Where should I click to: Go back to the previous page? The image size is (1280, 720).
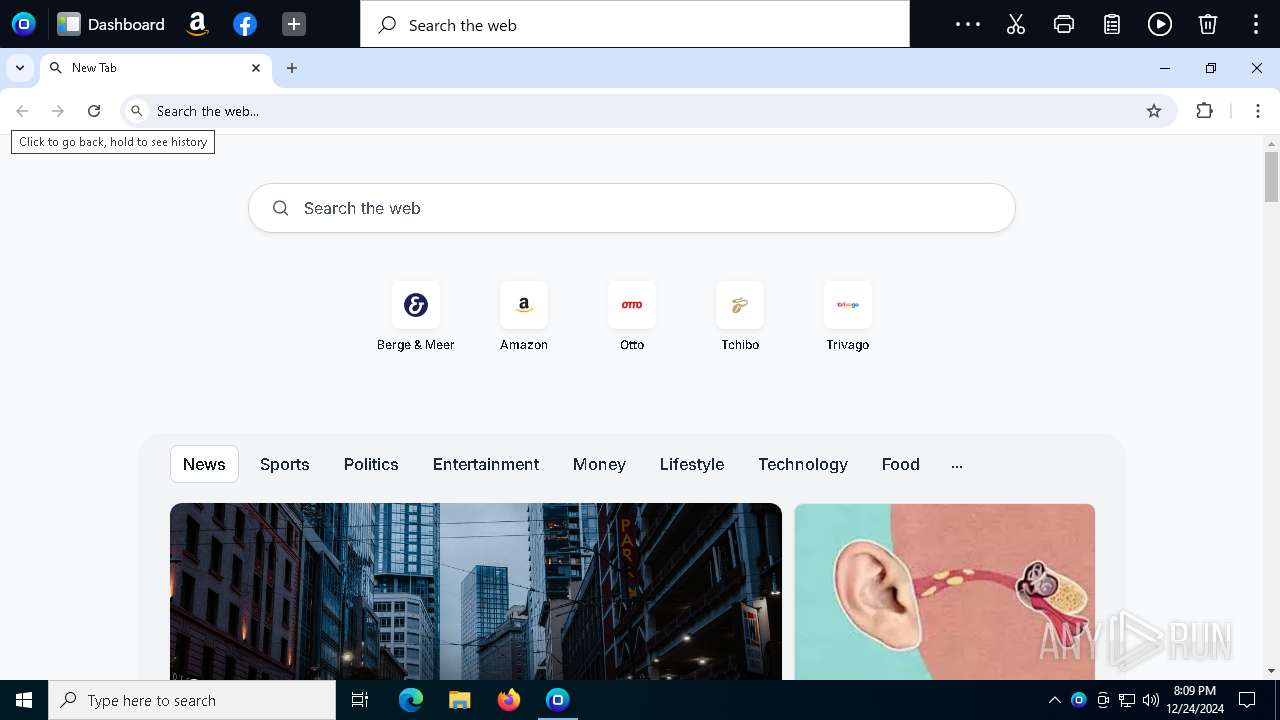pyautogui.click(x=22, y=111)
